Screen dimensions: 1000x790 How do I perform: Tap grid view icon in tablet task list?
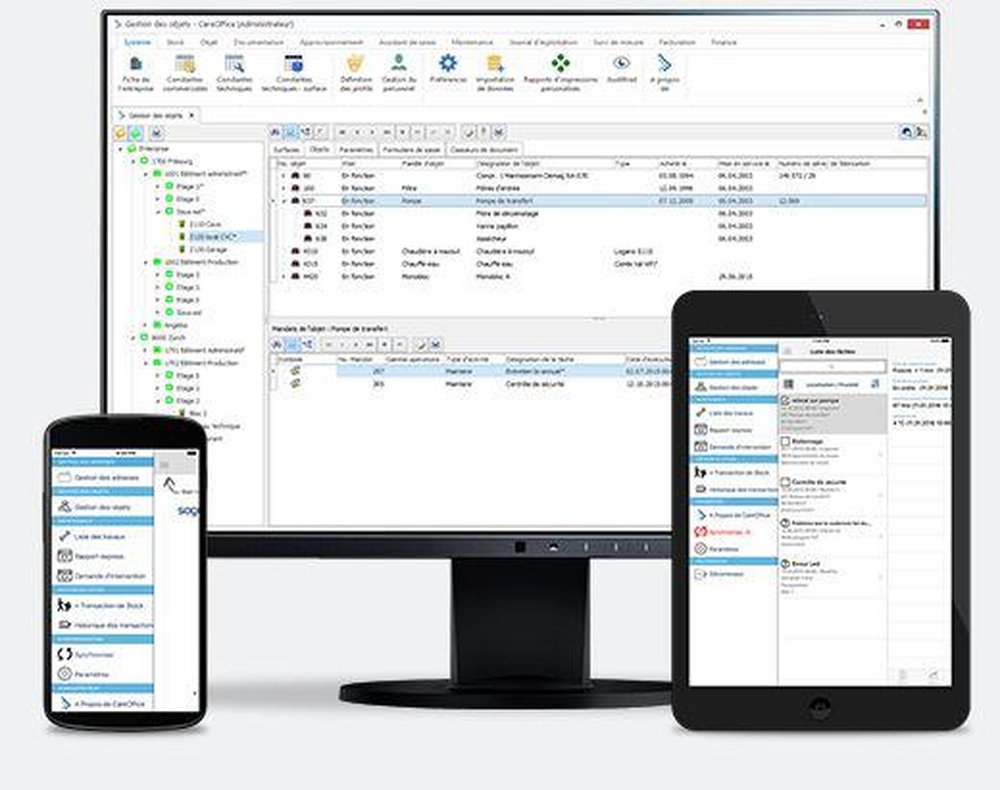pos(788,384)
